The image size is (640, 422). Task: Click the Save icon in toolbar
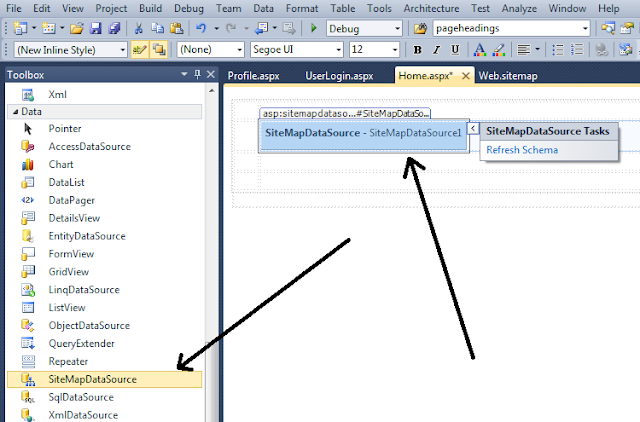96,28
